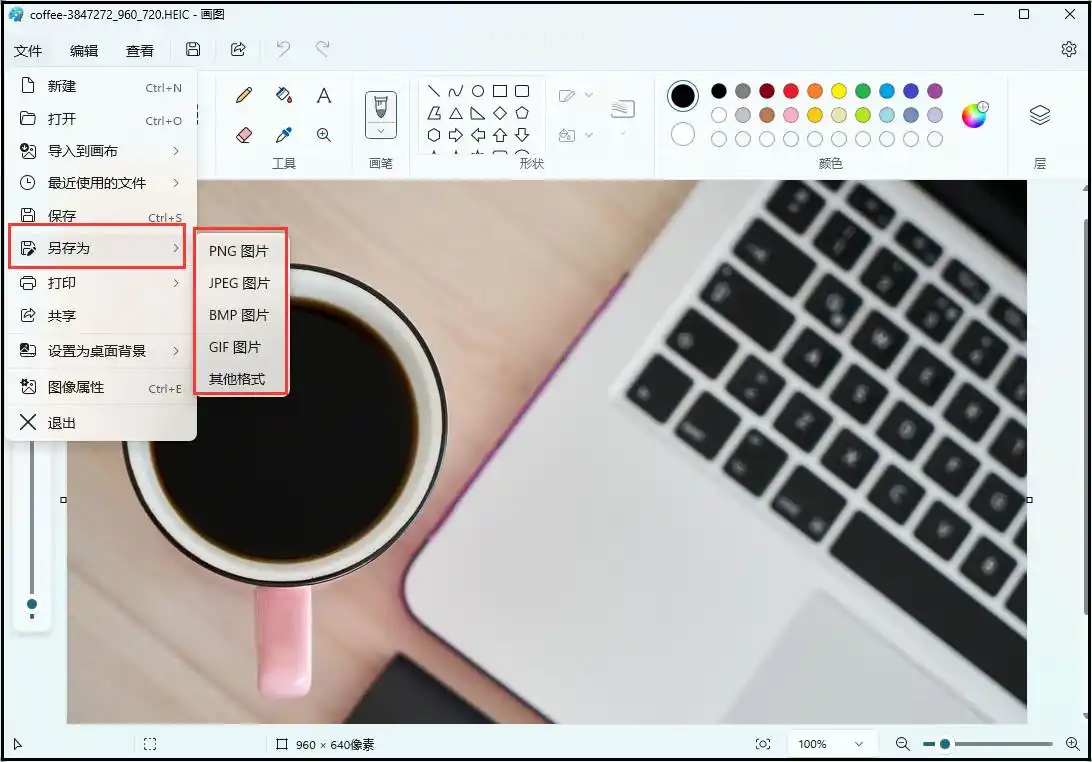Pick the red color swatch
The image size is (1092, 762).
pyautogui.click(x=791, y=91)
